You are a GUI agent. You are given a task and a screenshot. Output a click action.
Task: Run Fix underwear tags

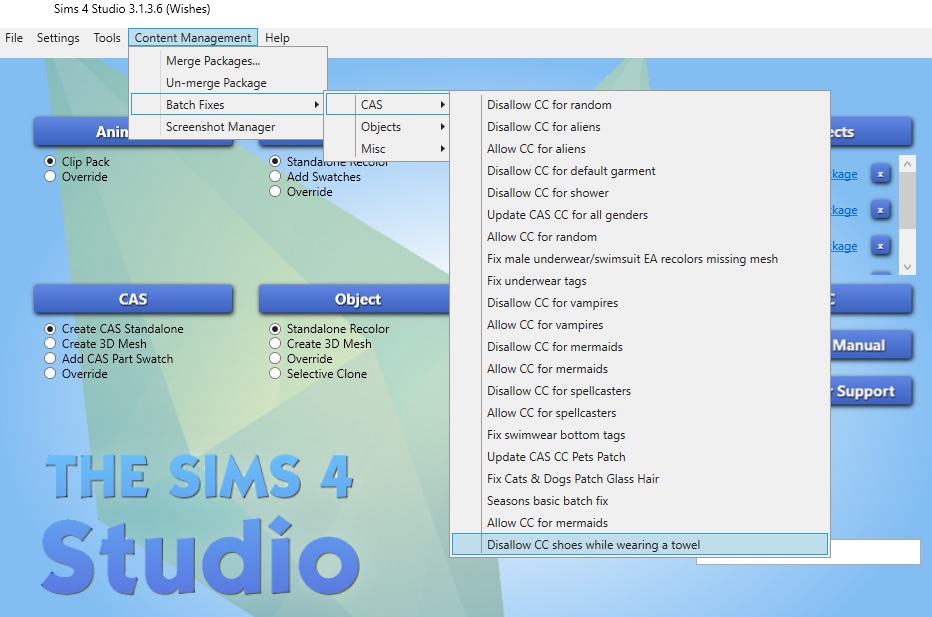click(640, 281)
